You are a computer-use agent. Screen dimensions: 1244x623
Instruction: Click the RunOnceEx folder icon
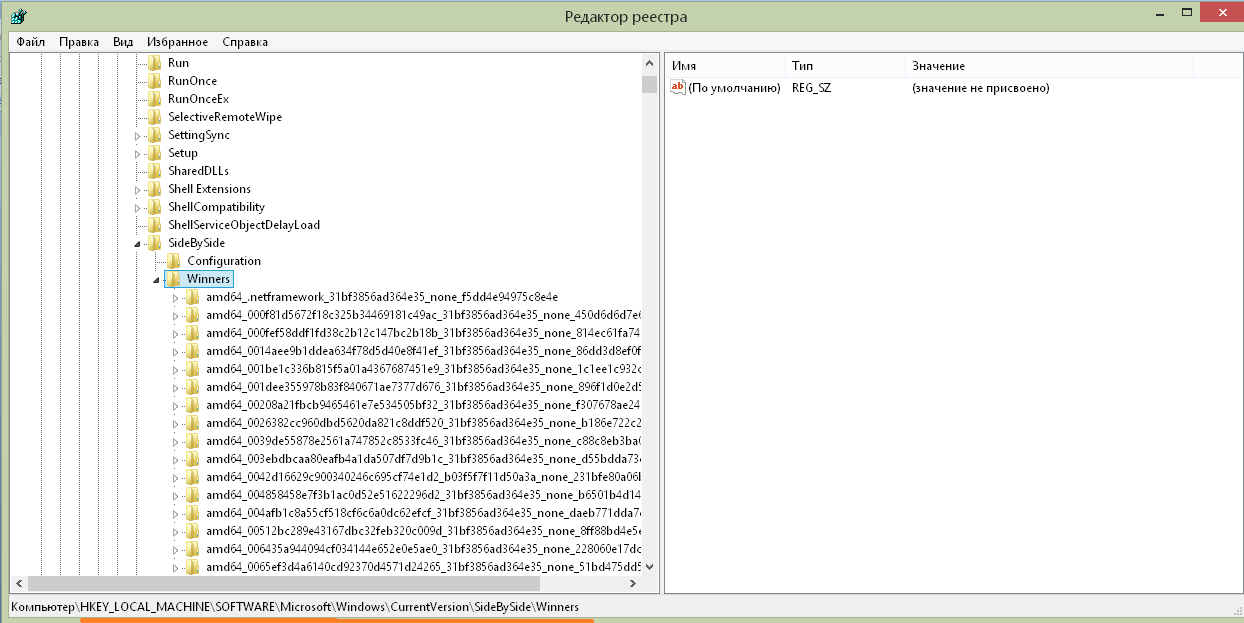(x=154, y=99)
